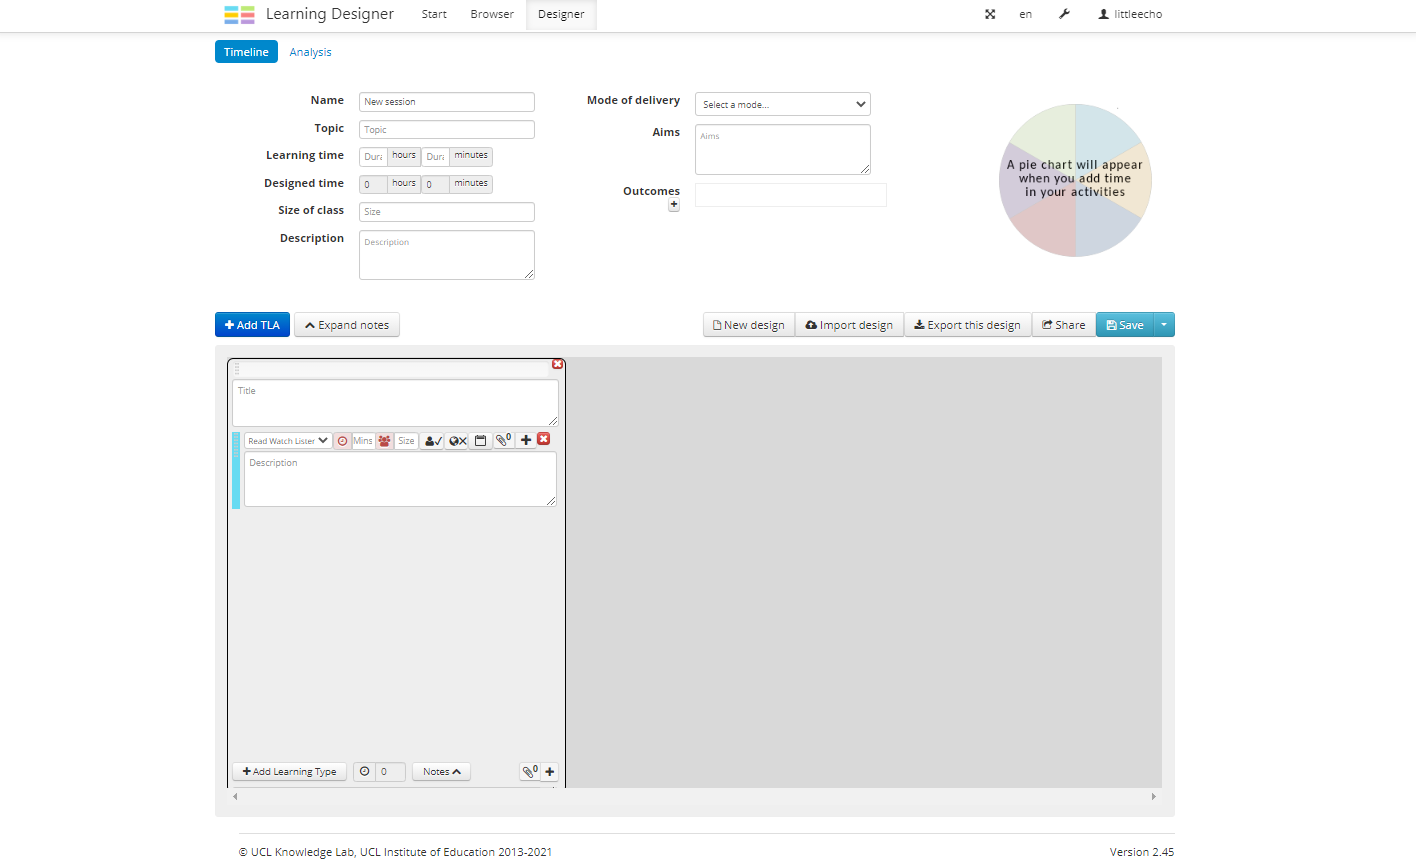Screen dimensions: 1416x861
Task: Expand notes with the Expand notes button
Action: point(347,325)
